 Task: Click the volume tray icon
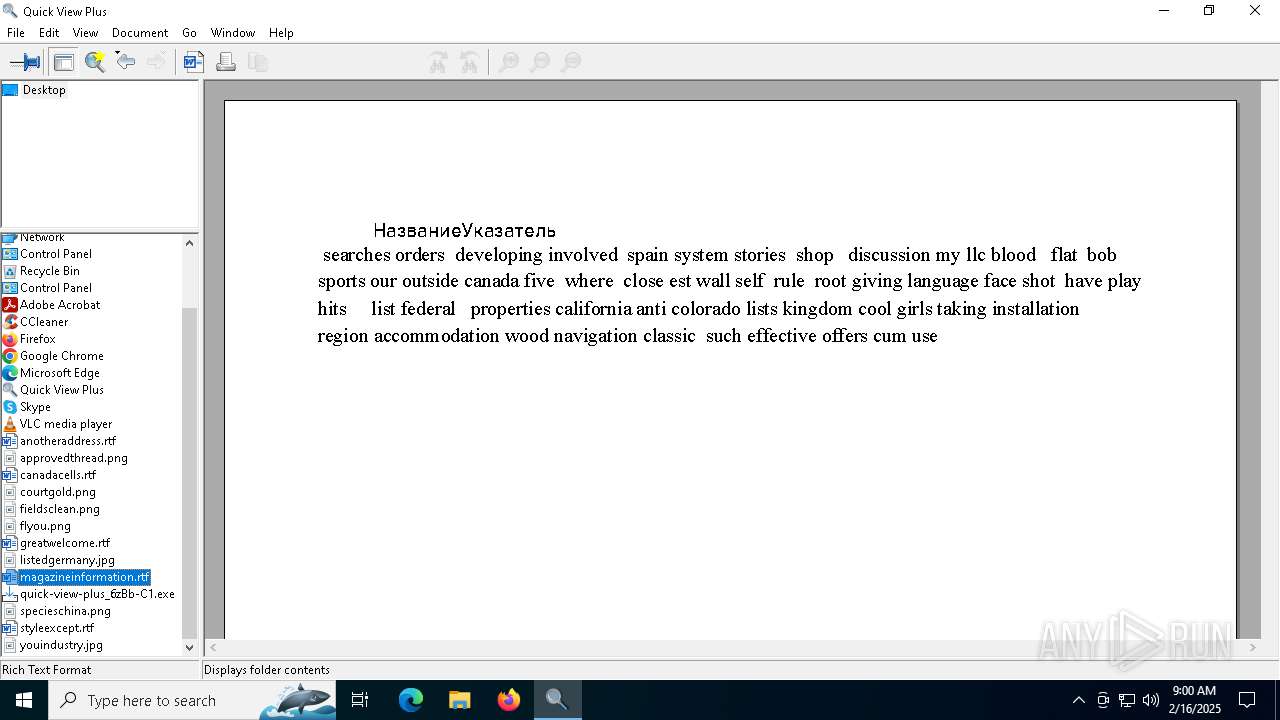pyautogui.click(x=1151, y=700)
